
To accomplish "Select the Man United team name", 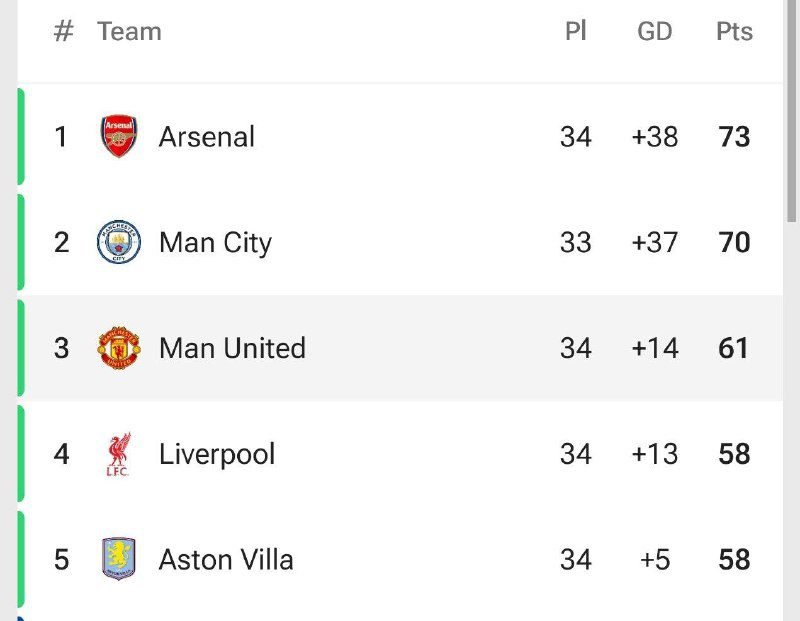I will tap(232, 348).
